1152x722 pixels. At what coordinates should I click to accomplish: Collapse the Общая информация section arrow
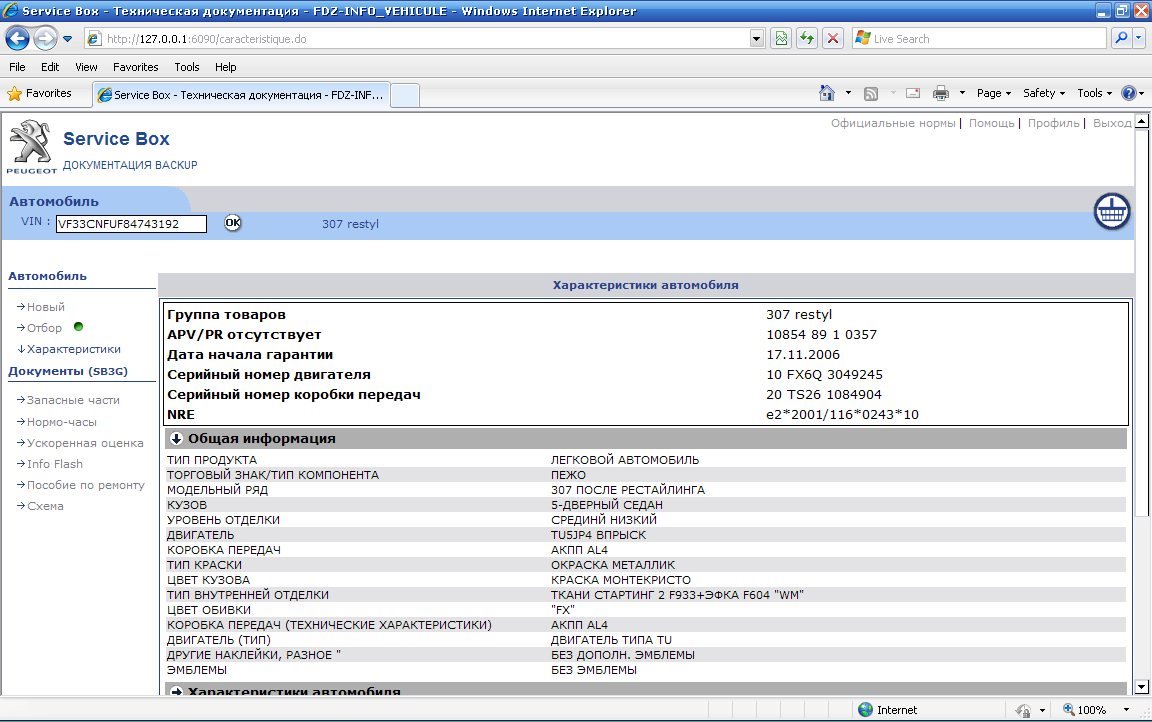click(x=176, y=438)
